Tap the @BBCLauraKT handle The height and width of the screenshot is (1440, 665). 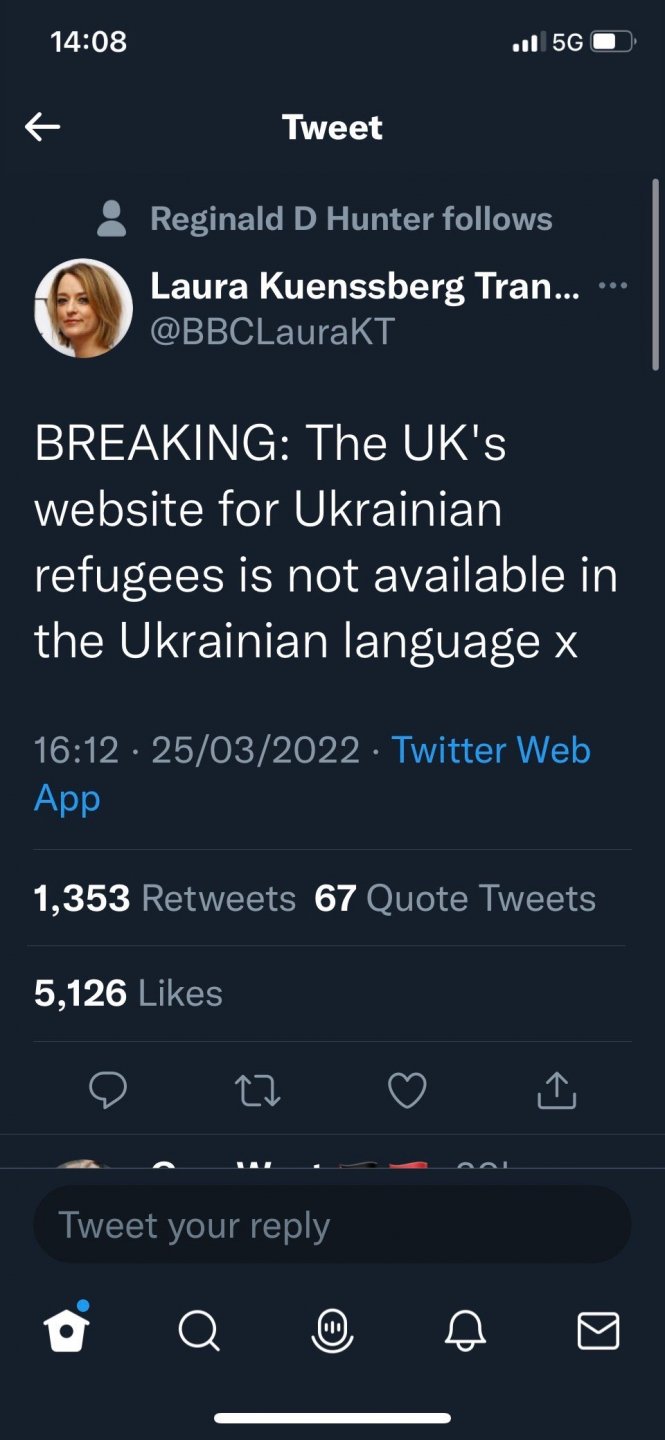pyautogui.click(x=272, y=331)
